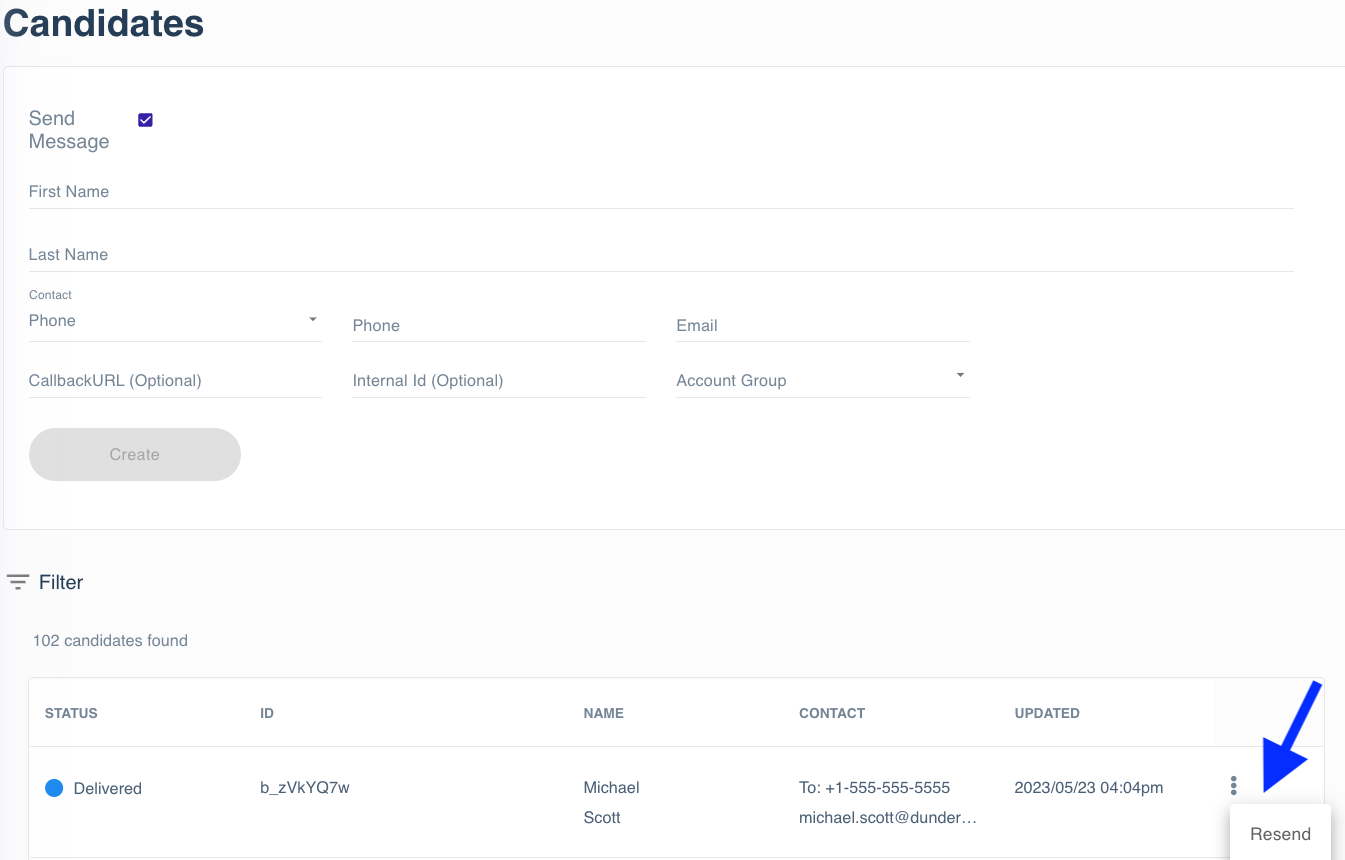Focus the First Name field

tap(660, 192)
